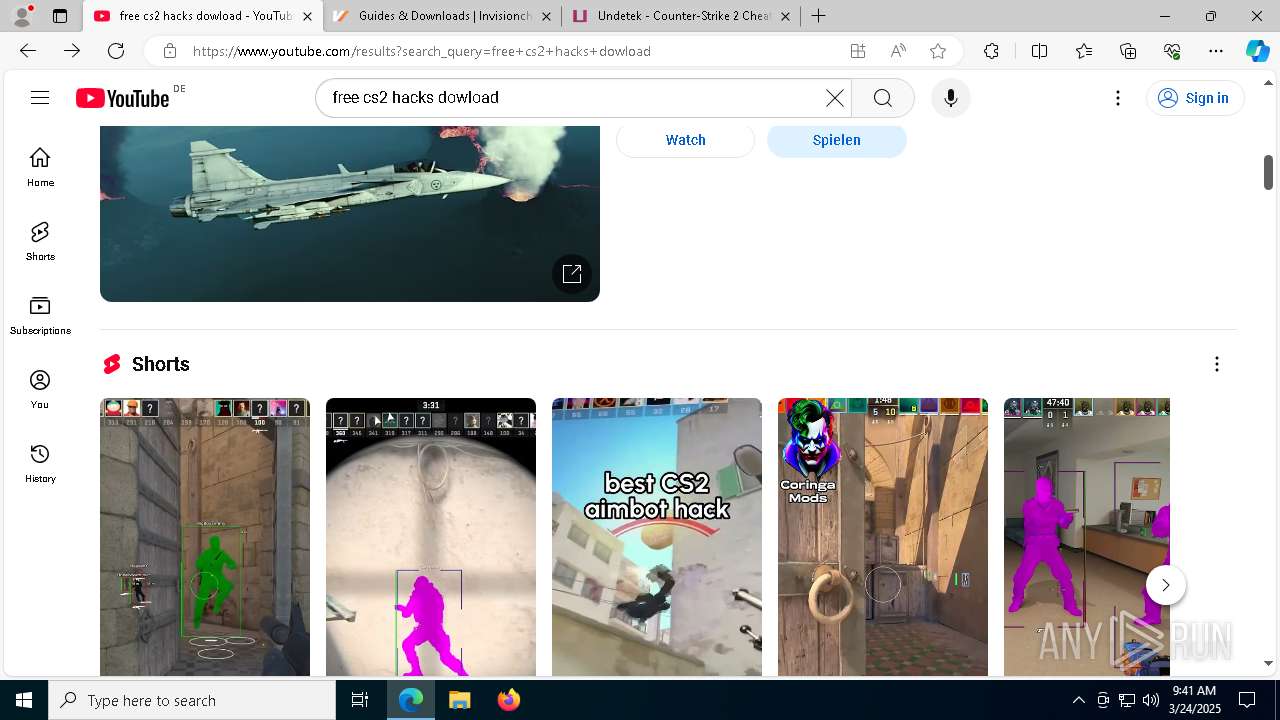Open the volume control in the tray
Image resolution: width=1280 pixels, height=720 pixels.
(1150, 700)
